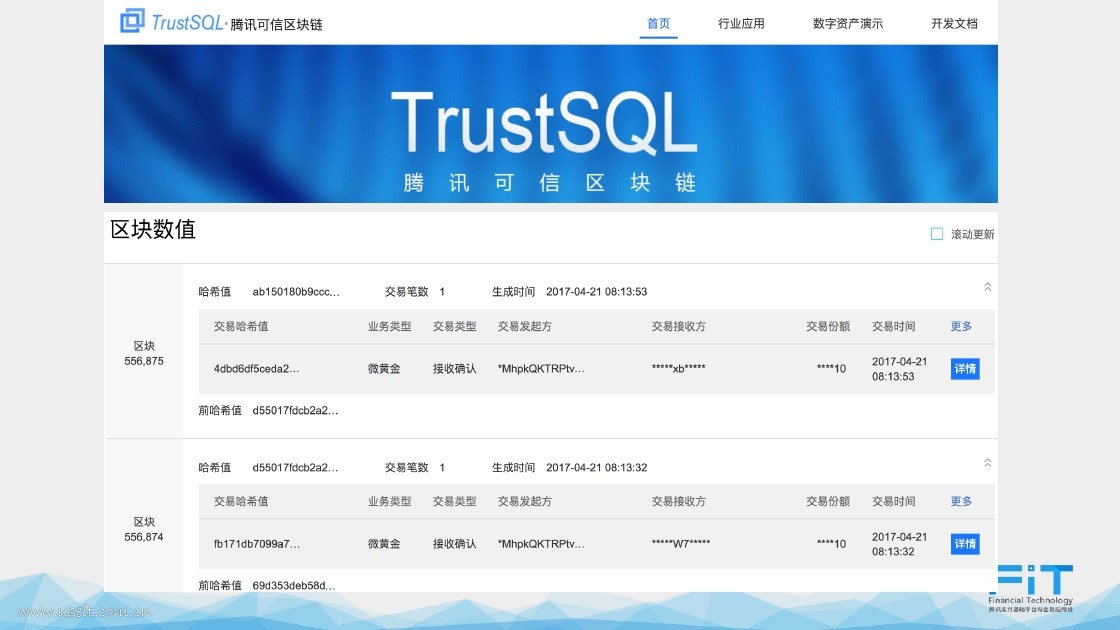Select 接收确认 in transaction fb171db7099a7… row
Image resolution: width=1120 pixels, height=630 pixels.
[x=454, y=544]
